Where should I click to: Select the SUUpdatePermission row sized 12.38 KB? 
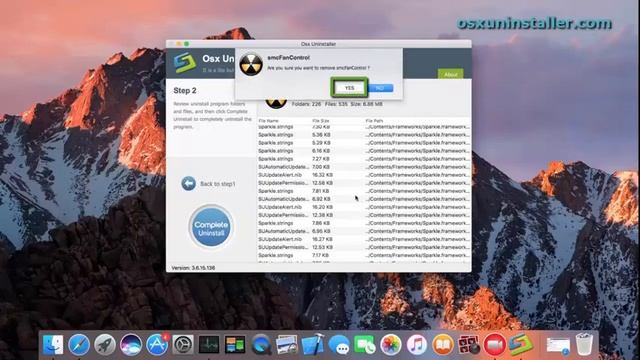(x=364, y=215)
